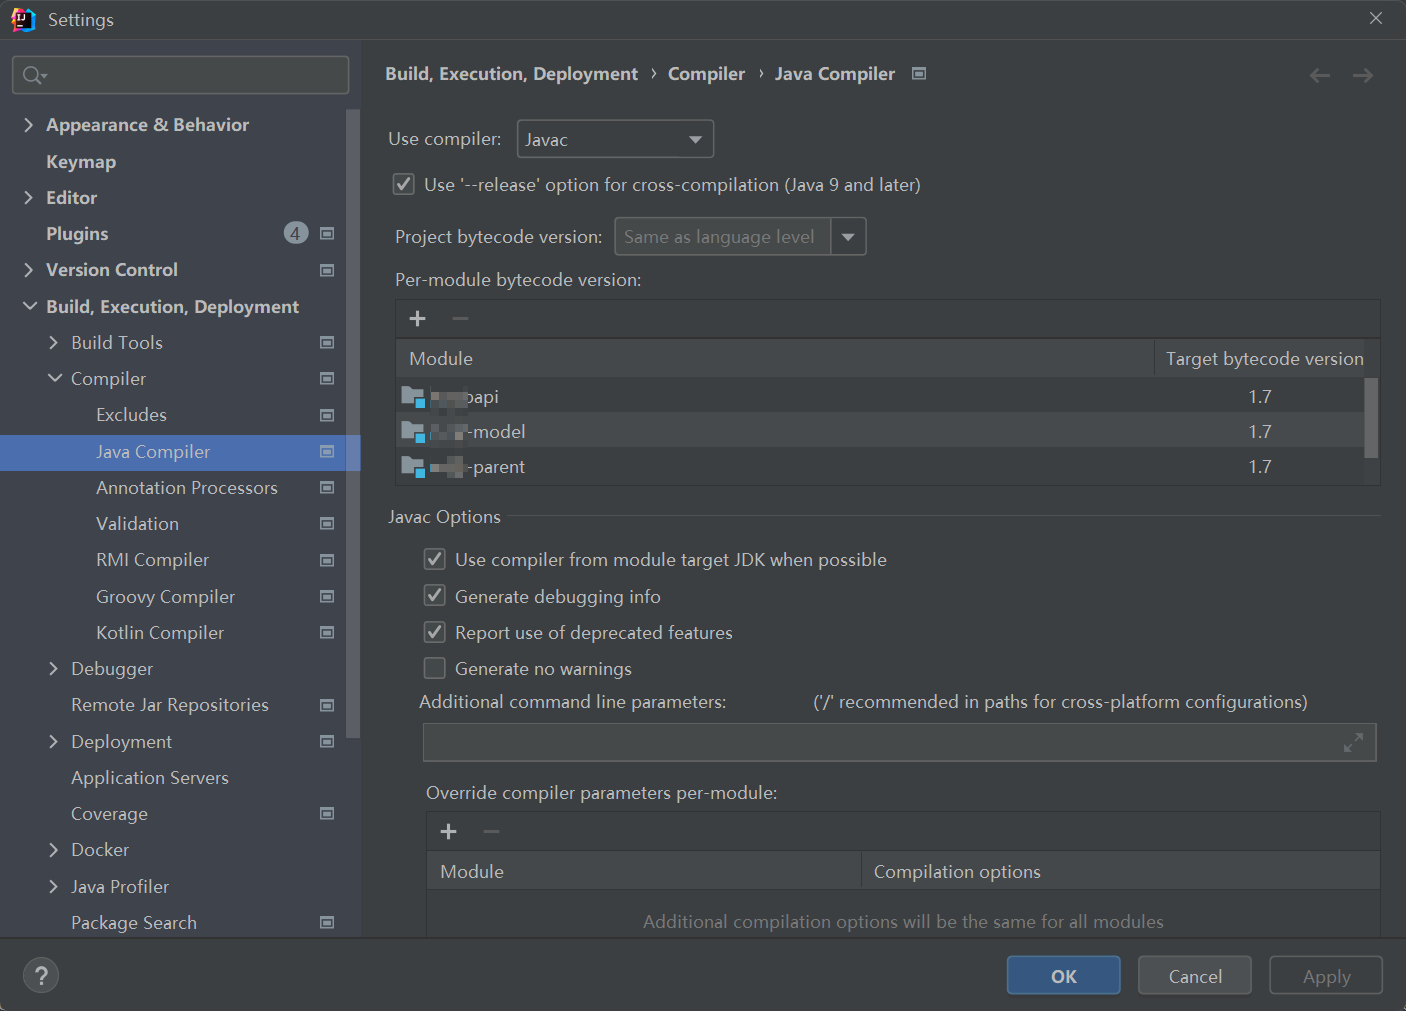1406x1011 pixels.
Task: Toggle 'Generate debugging info' checkbox
Action: [435, 596]
